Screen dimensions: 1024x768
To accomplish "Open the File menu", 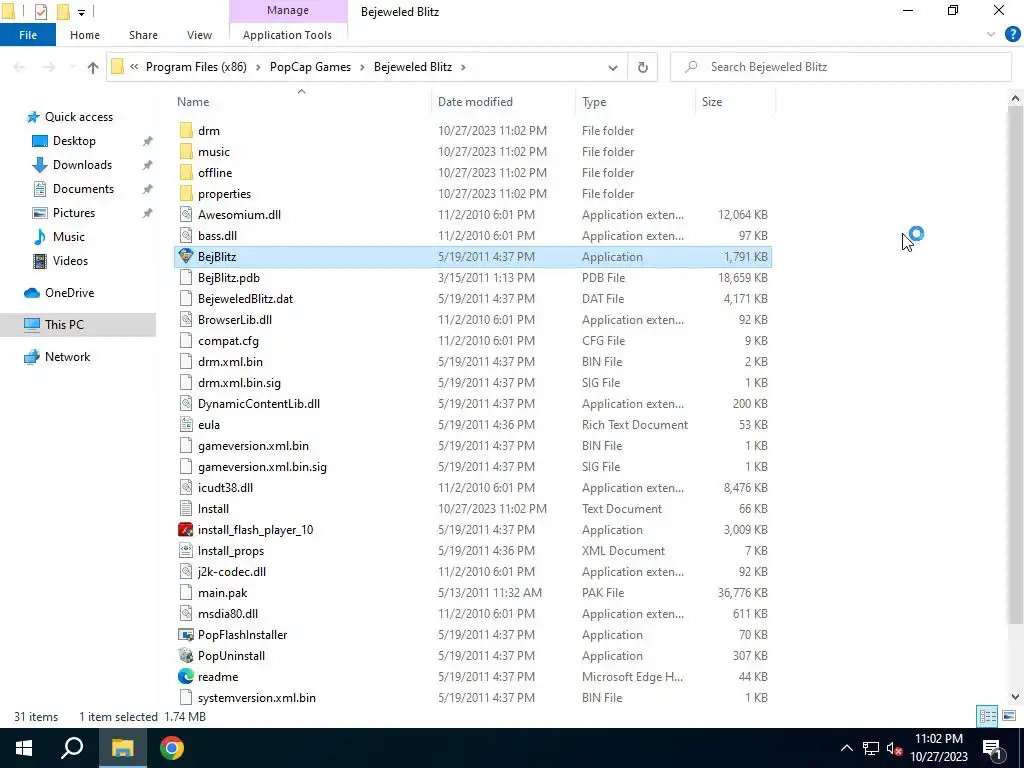I will tap(28, 35).
